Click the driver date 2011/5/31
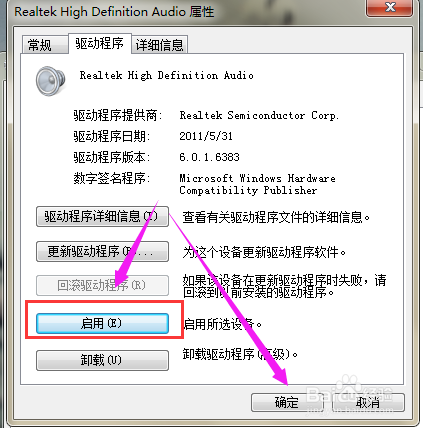 (x=206, y=136)
